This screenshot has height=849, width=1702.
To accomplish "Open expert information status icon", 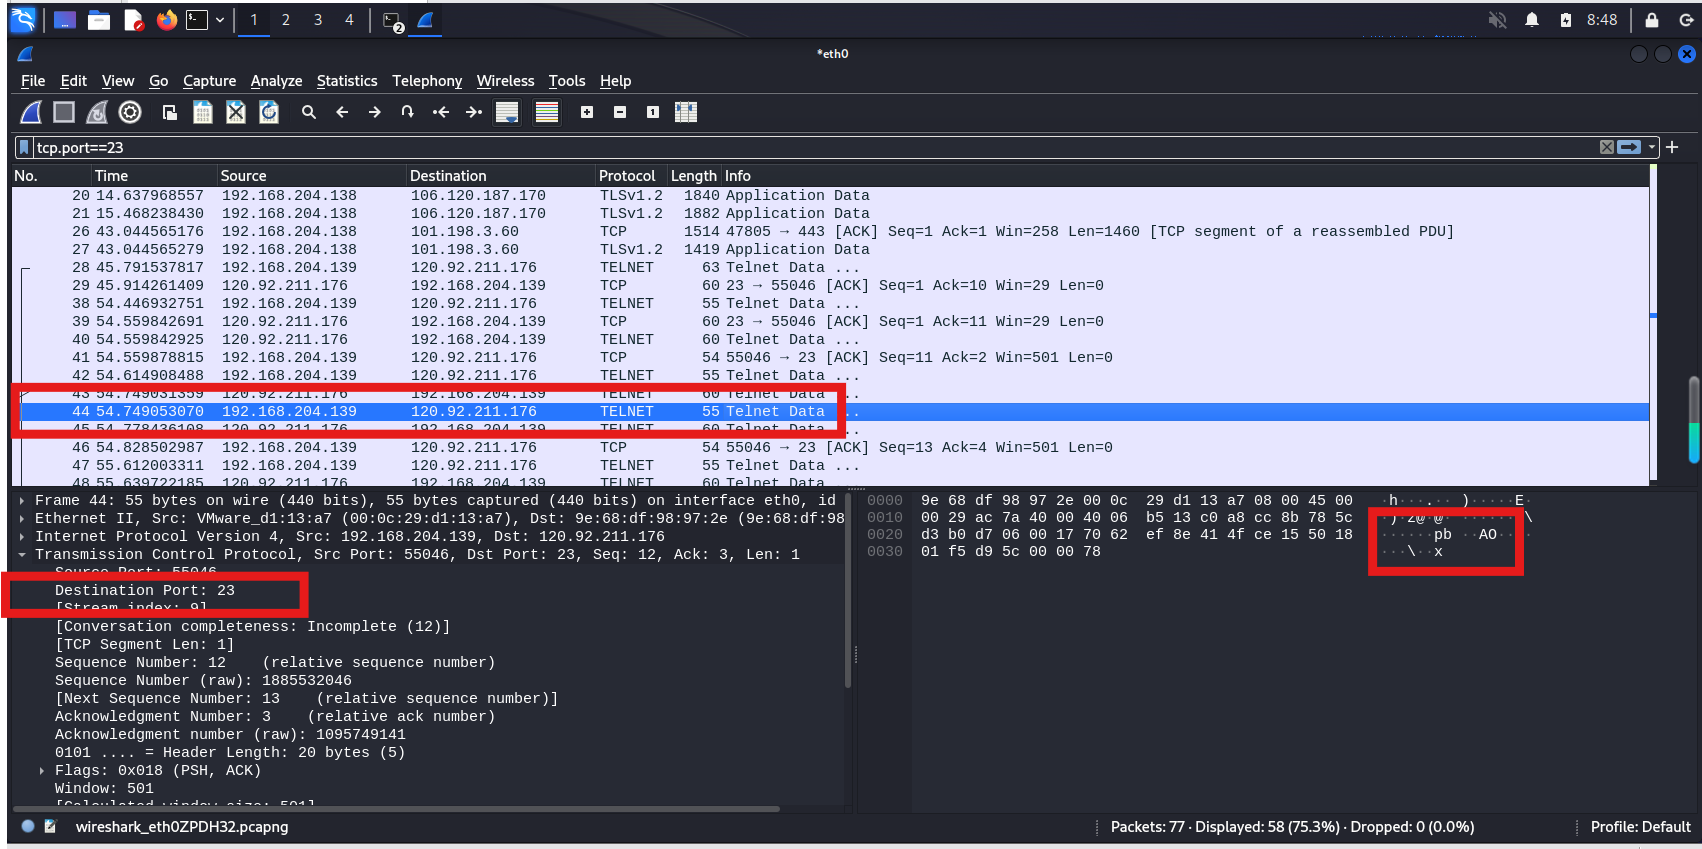I will pyautogui.click(x=28, y=827).
